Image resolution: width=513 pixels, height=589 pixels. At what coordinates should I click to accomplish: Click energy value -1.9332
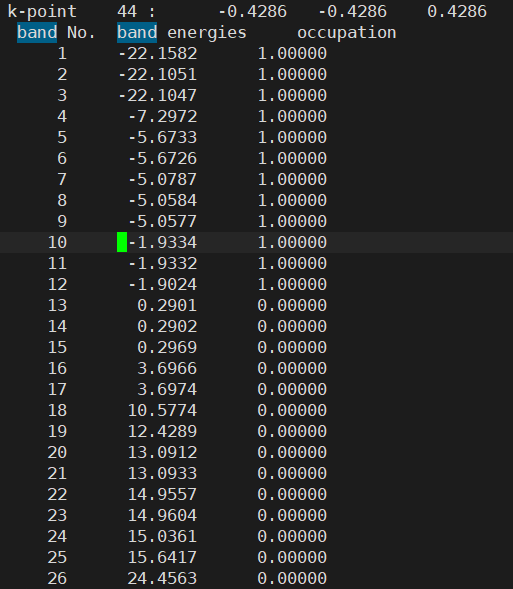pos(162,264)
